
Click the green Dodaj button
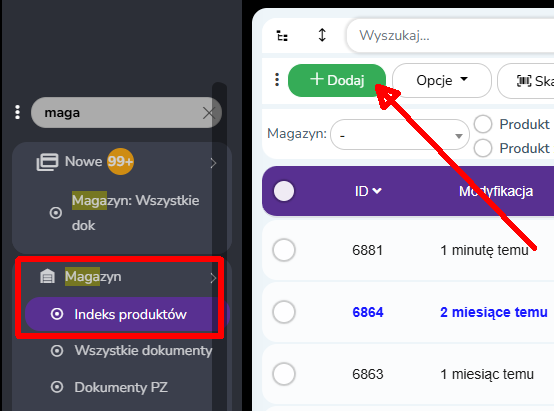point(337,80)
